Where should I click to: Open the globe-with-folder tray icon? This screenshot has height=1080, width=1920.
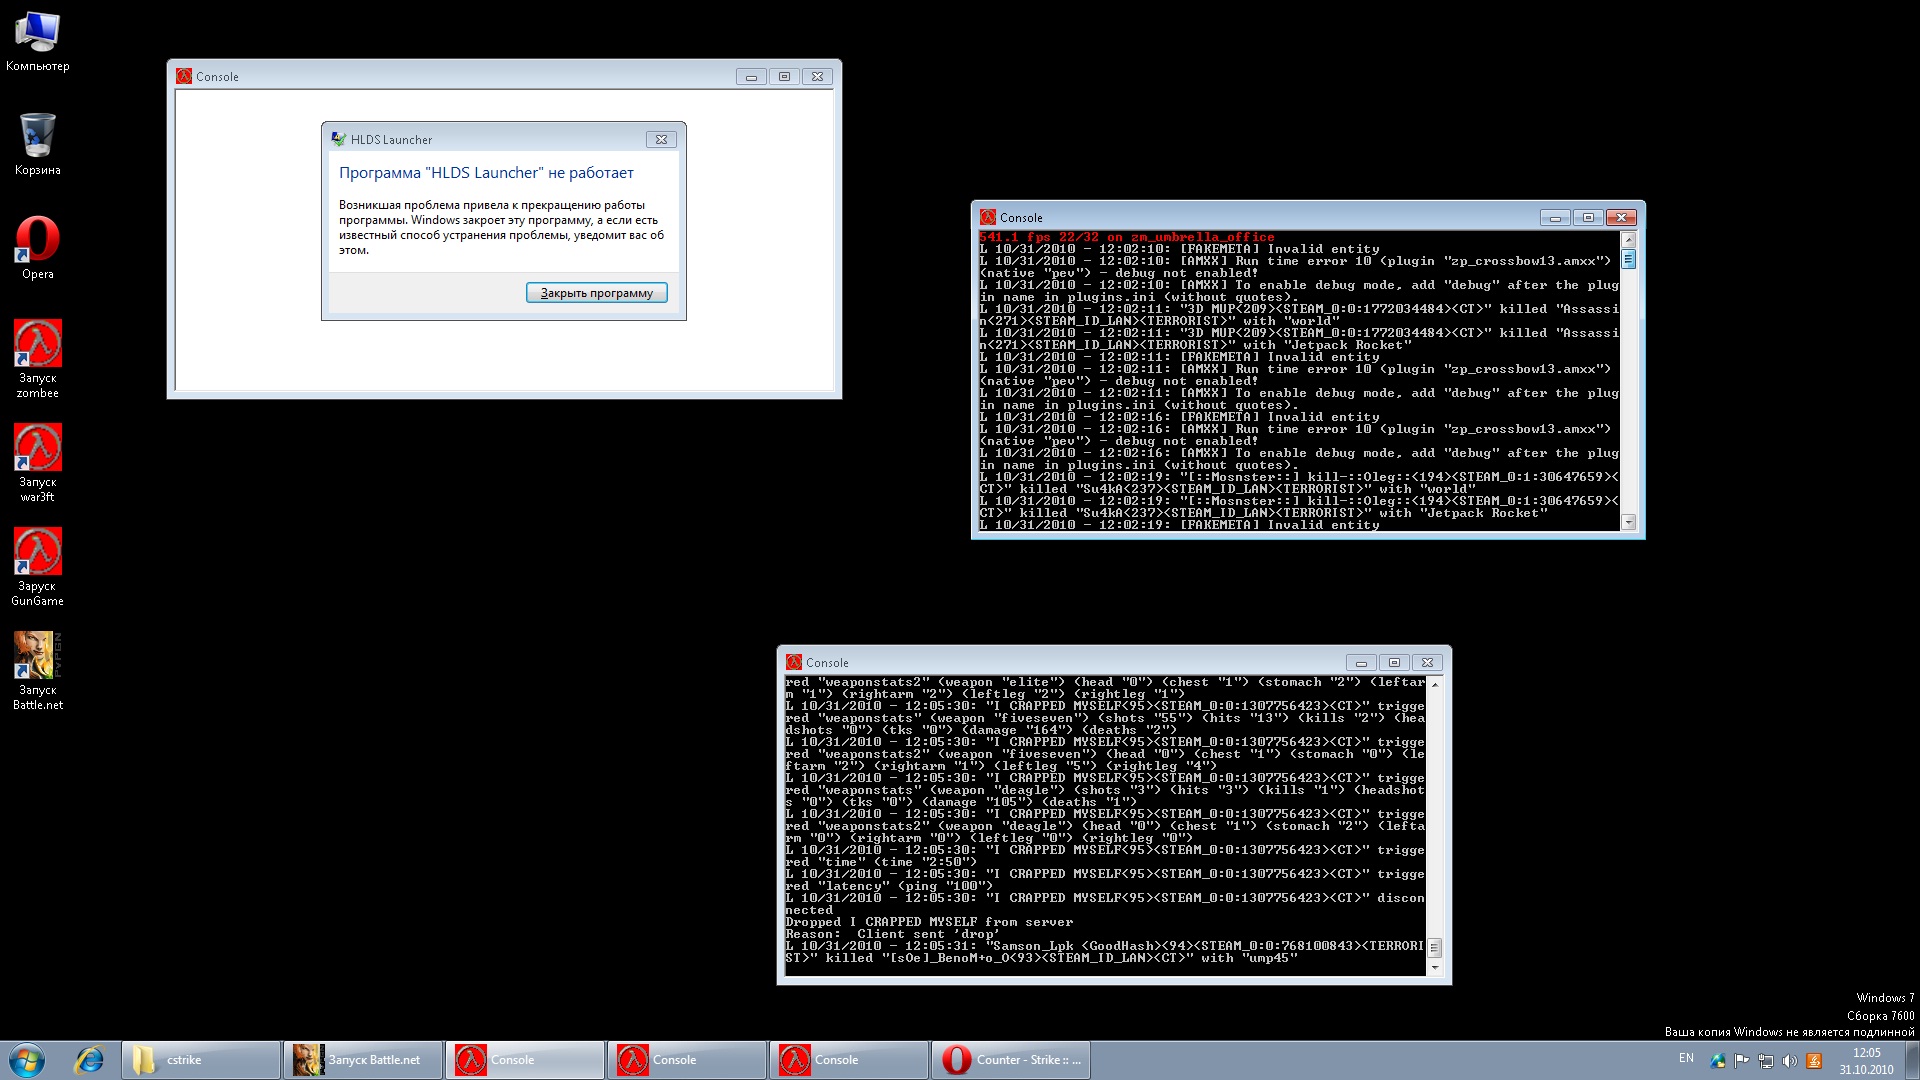click(x=1718, y=1061)
